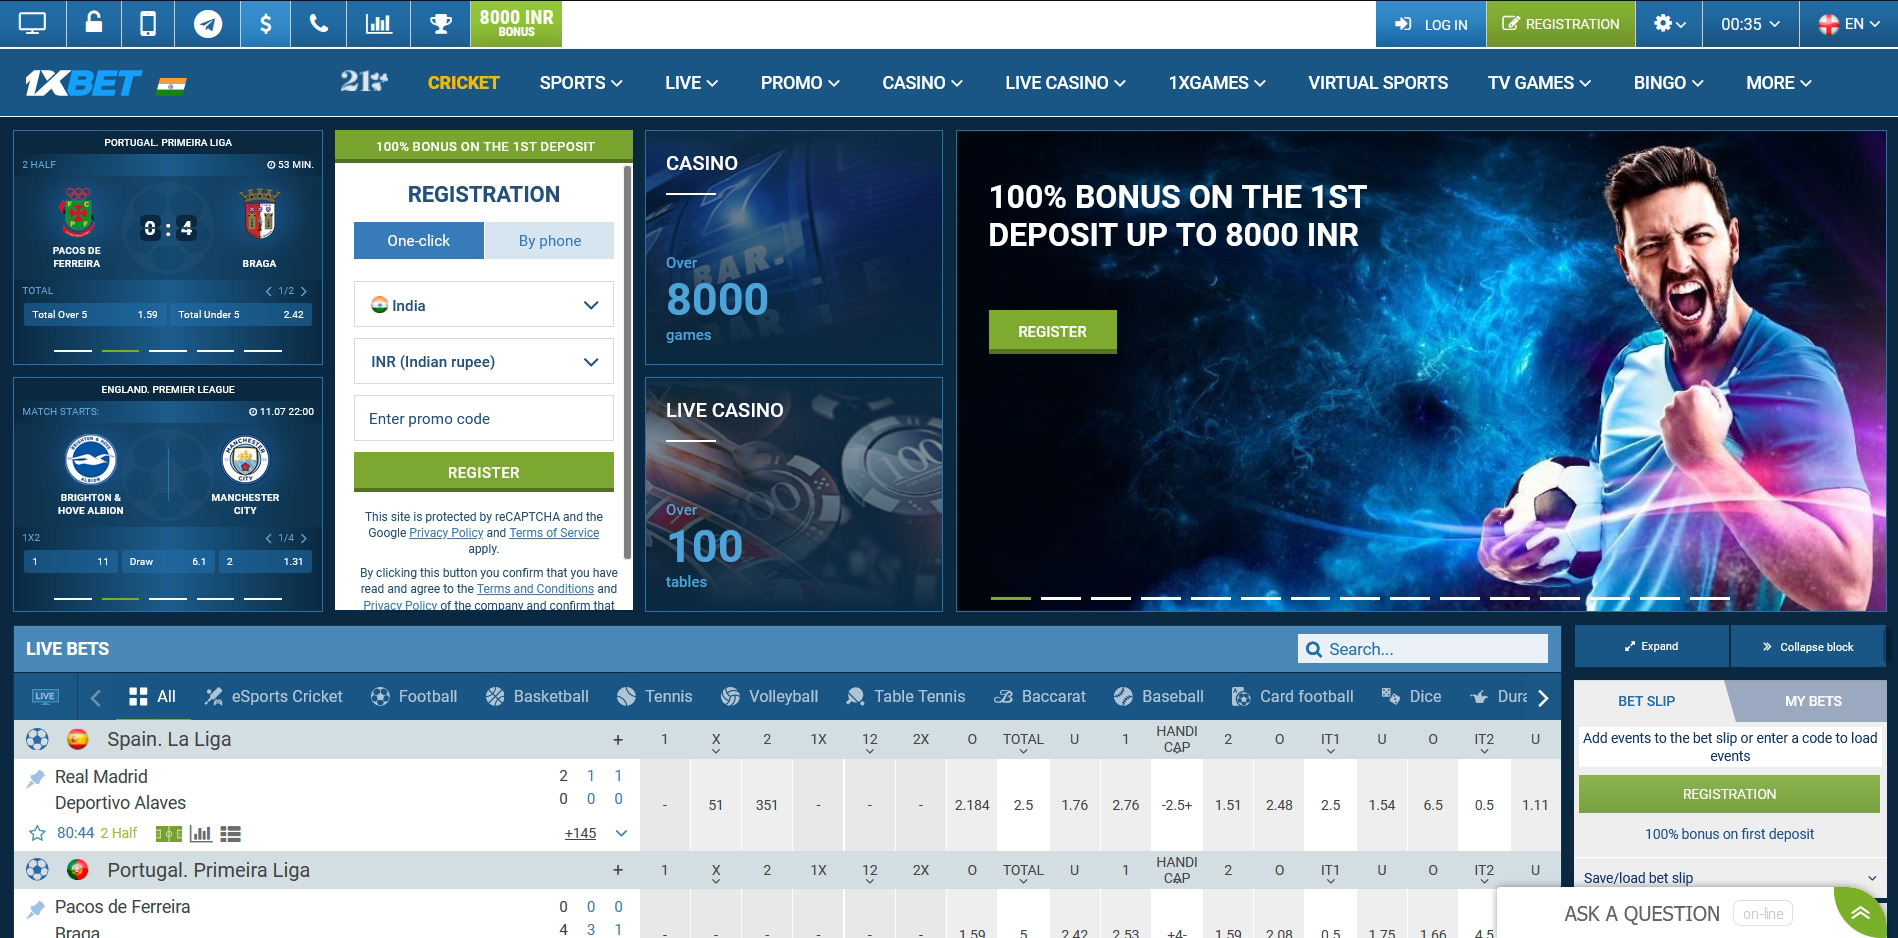The height and width of the screenshot is (938, 1898).
Task: Open the Google Privacy Policy link
Action: pos(446,533)
